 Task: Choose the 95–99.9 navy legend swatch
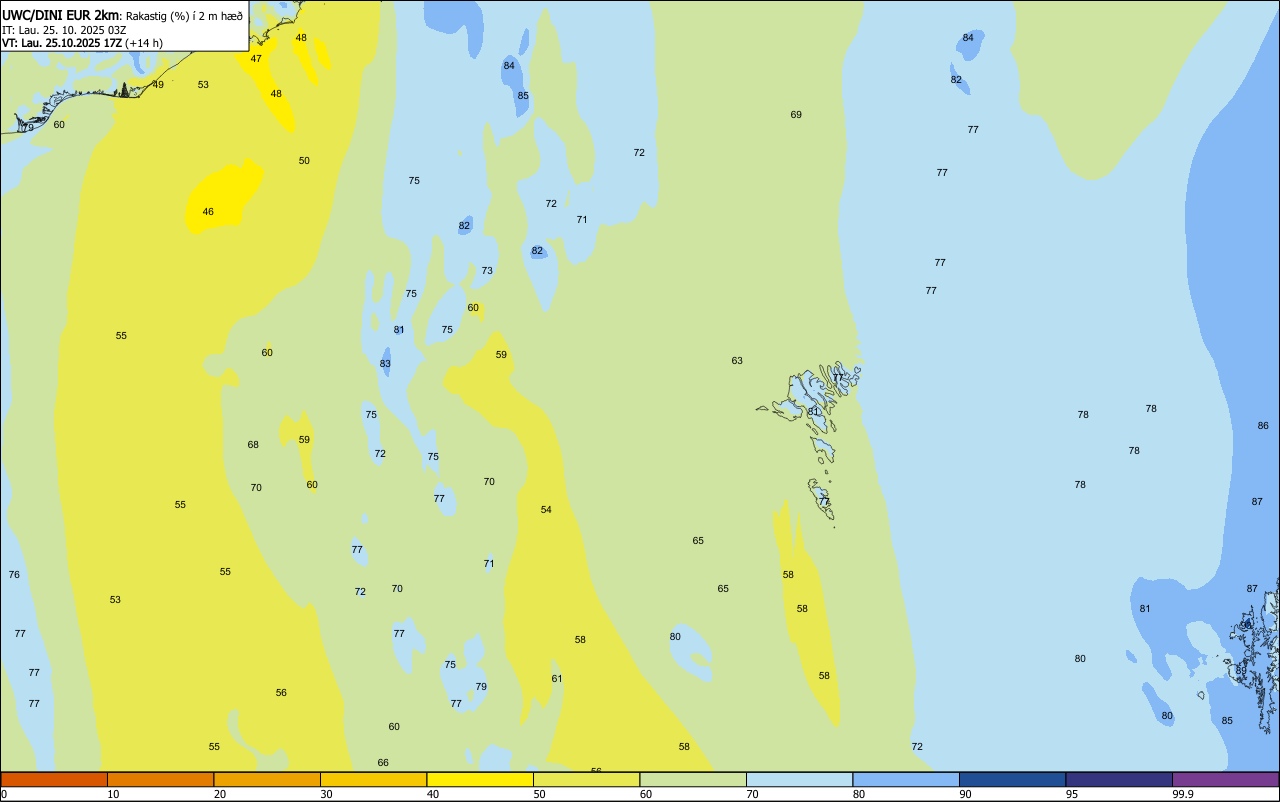pyautogui.click(x=1119, y=779)
